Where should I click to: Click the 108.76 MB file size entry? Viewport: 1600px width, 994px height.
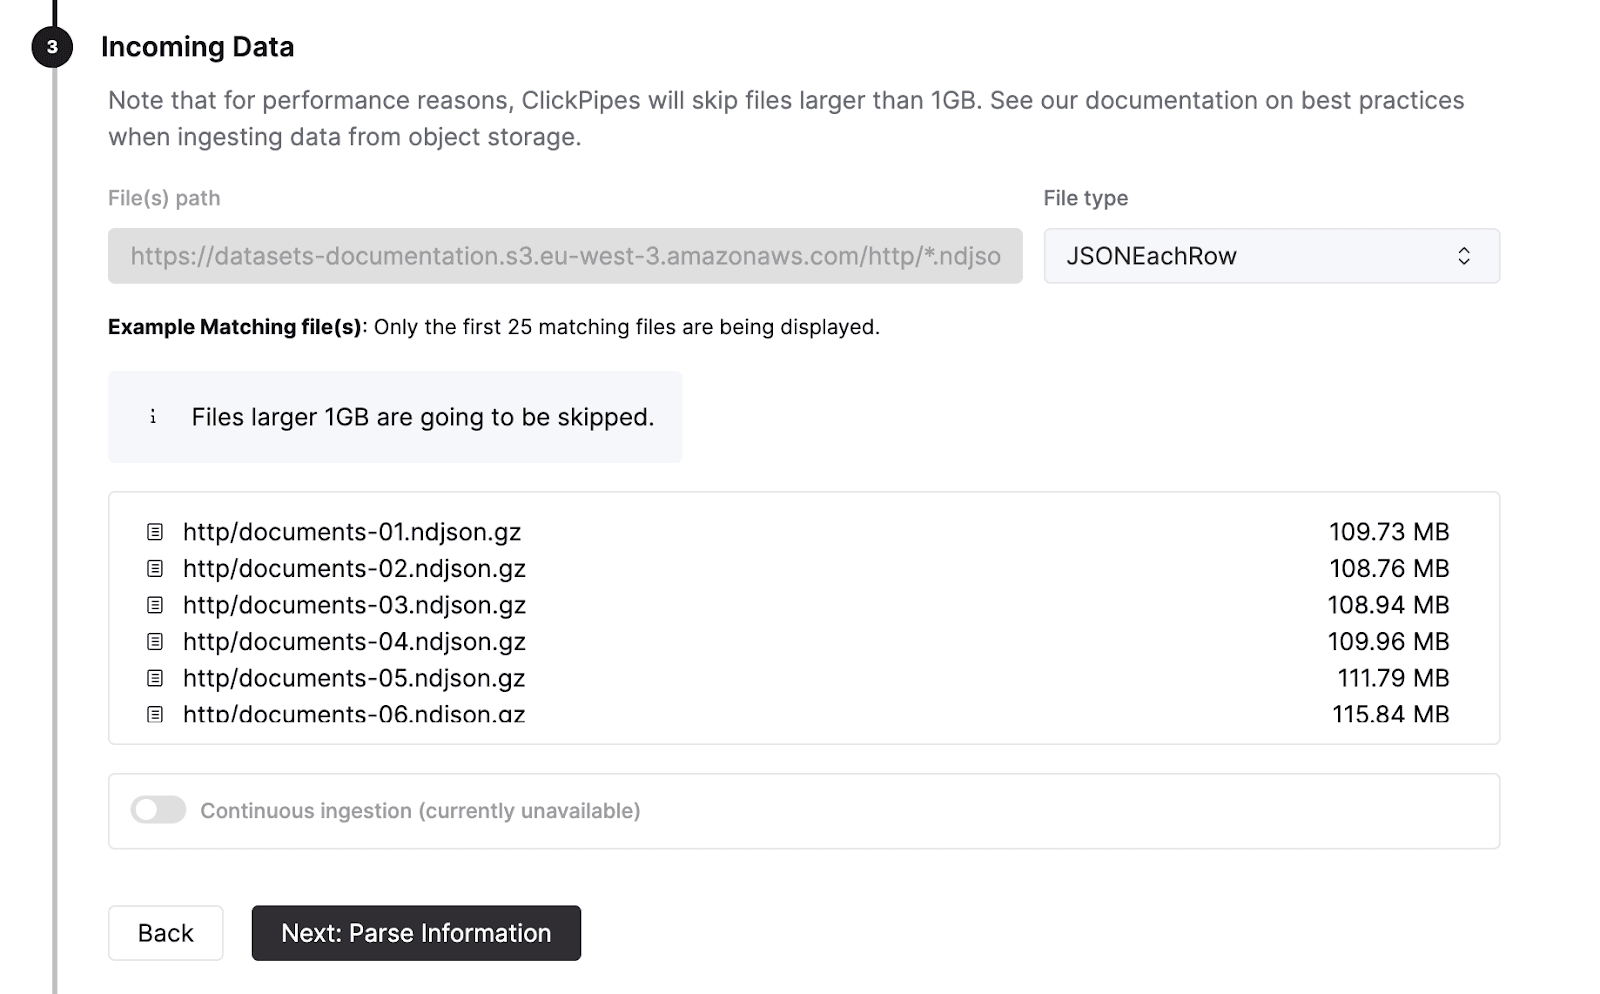pyautogui.click(x=1388, y=568)
